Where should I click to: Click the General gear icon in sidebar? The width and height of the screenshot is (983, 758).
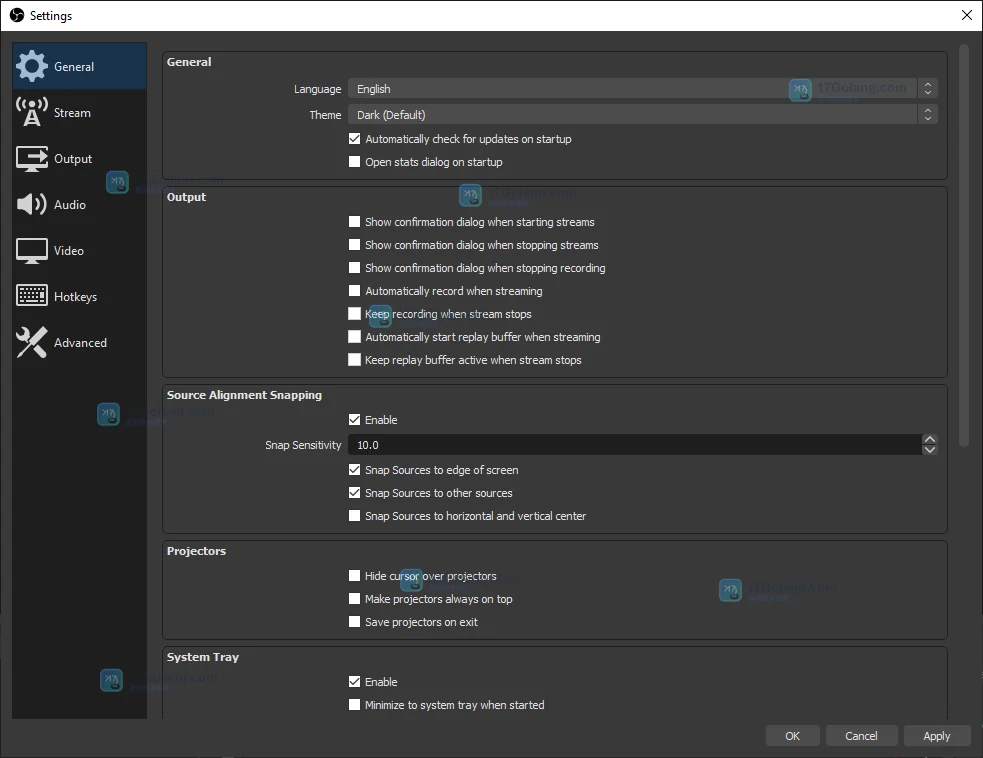click(31, 66)
